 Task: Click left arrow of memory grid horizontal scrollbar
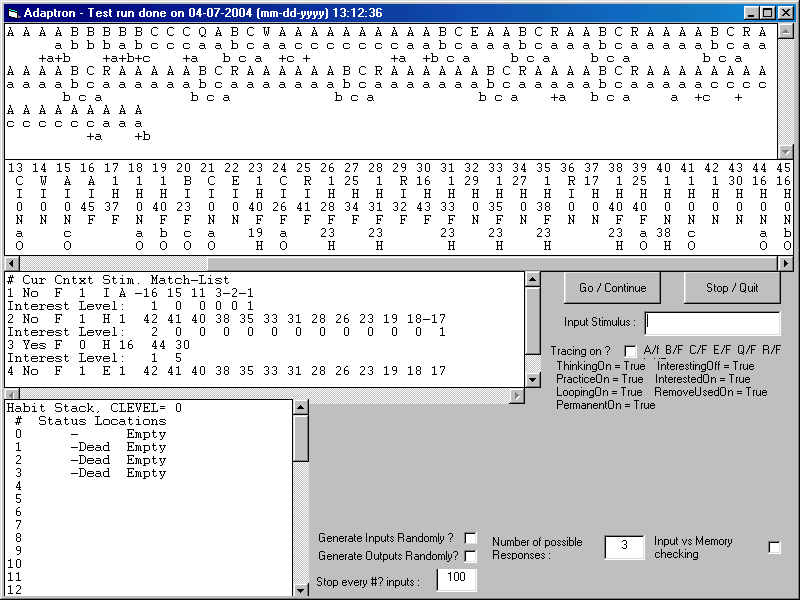11,263
